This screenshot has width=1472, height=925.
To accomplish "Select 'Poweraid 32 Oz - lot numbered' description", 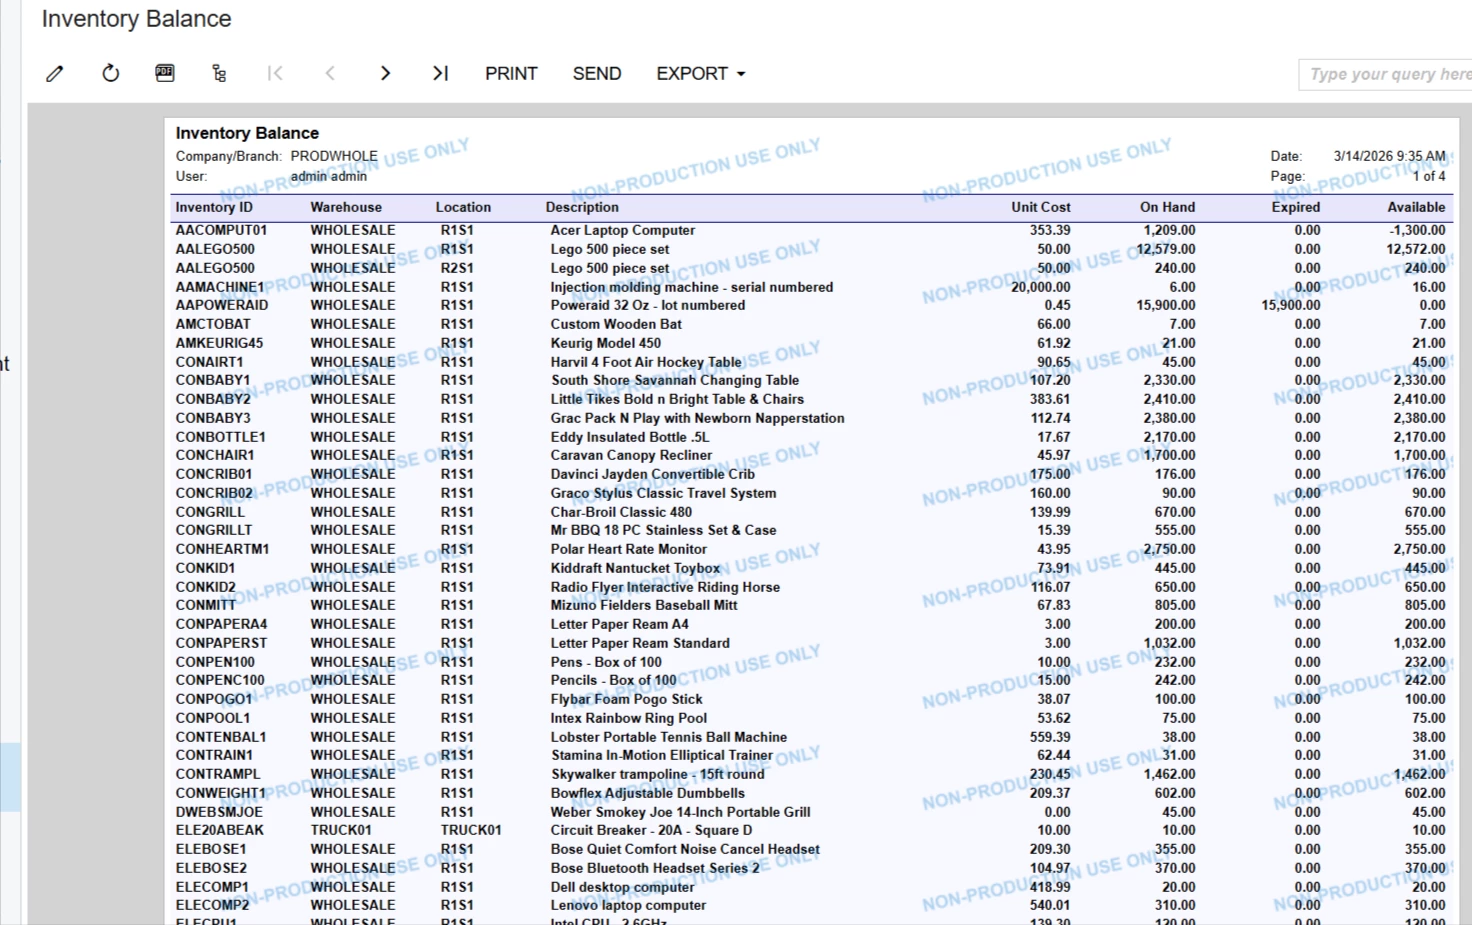I will [647, 305].
